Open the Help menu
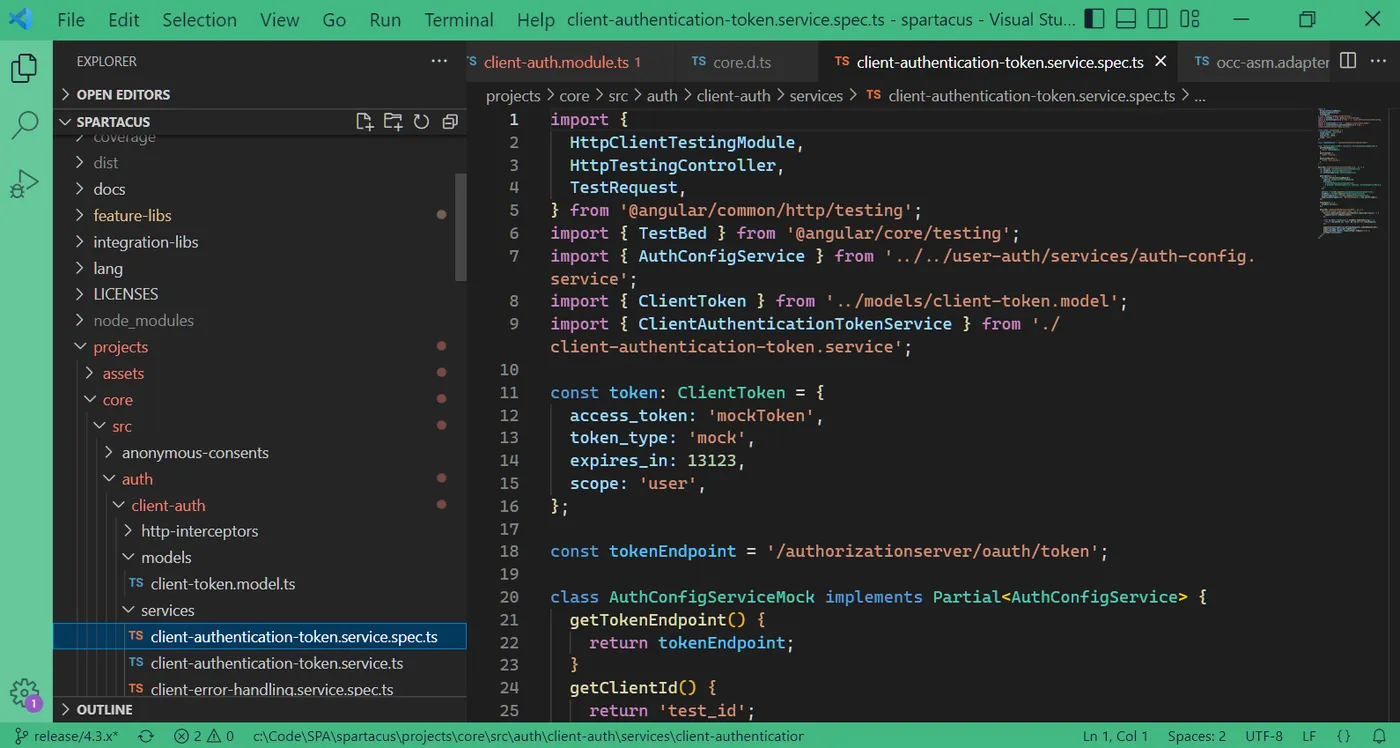1400x748 pixels. [536, 20]
